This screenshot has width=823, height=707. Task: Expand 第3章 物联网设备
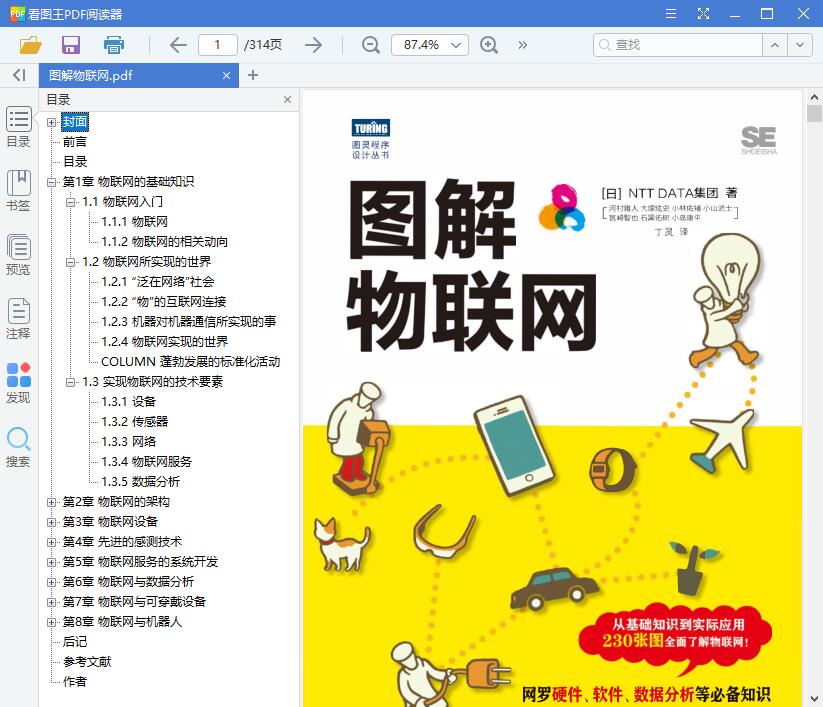click(51, 522)
